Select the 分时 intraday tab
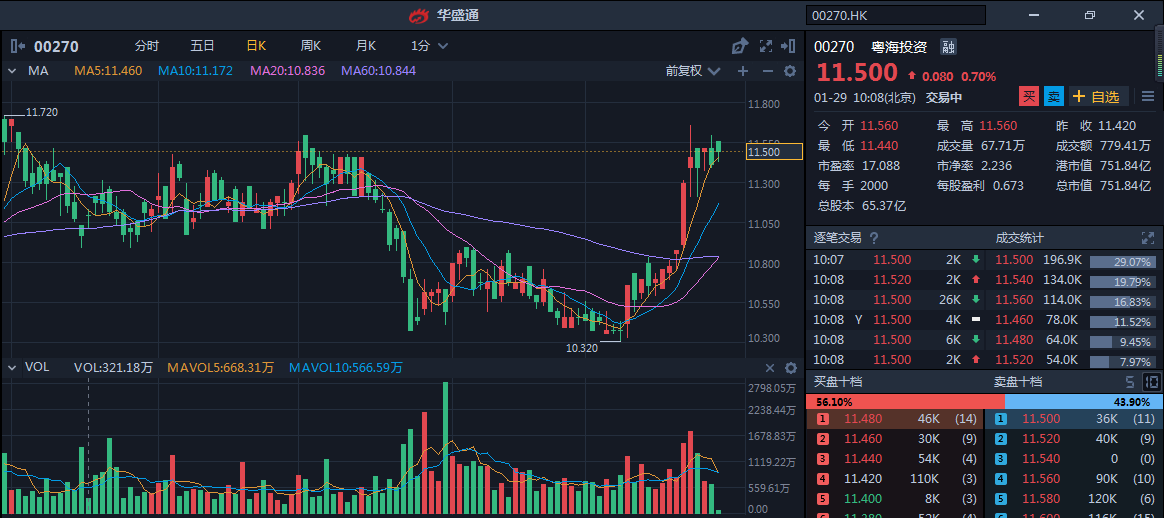The width and height of the screenshot is (1164, 518). [146, 46]
